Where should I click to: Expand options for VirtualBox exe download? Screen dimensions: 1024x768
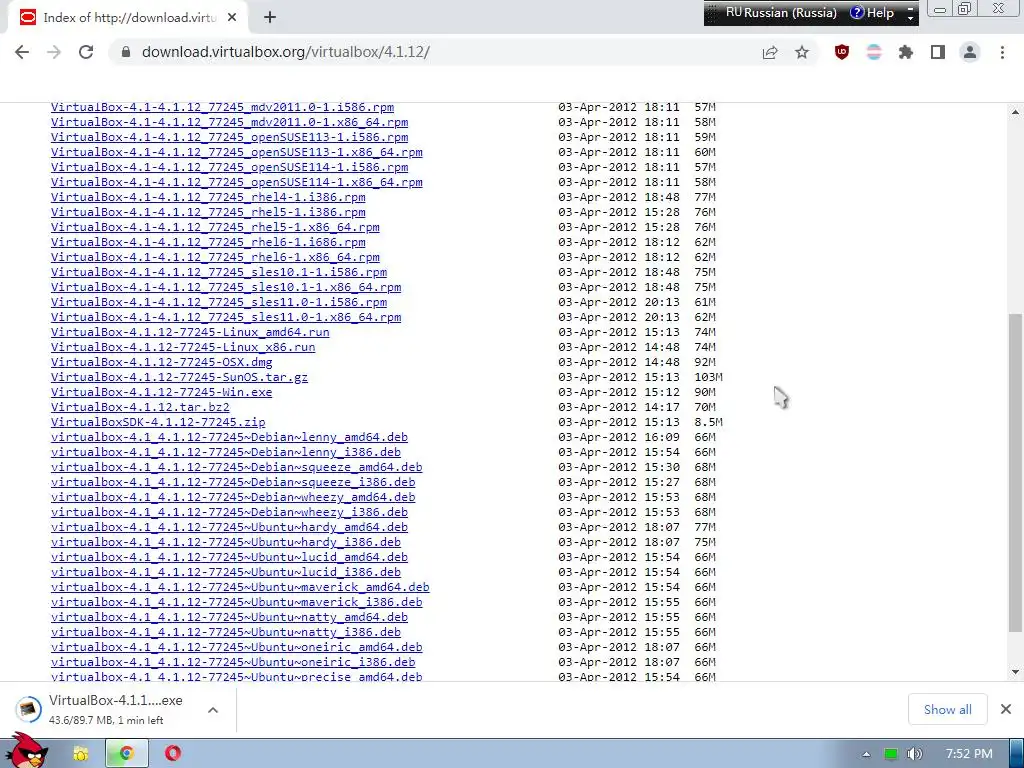213,710
